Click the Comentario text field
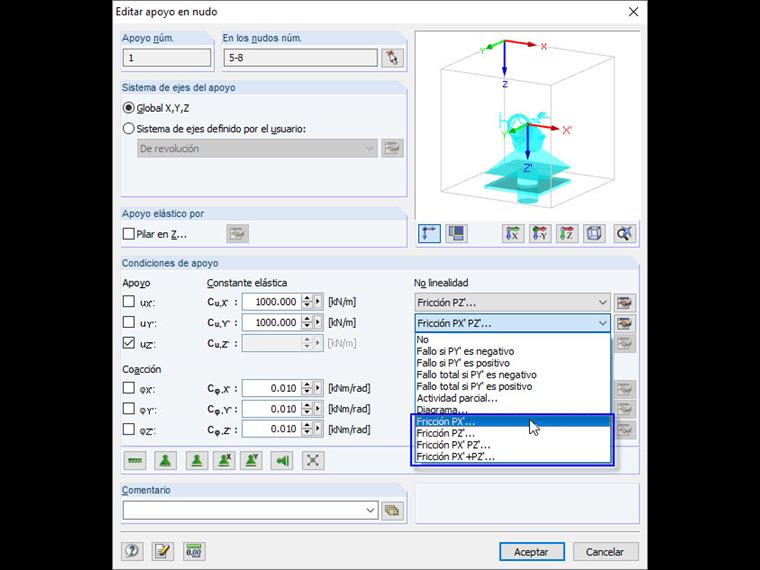The width and height of the screenshot is (760, 570). 244,510
